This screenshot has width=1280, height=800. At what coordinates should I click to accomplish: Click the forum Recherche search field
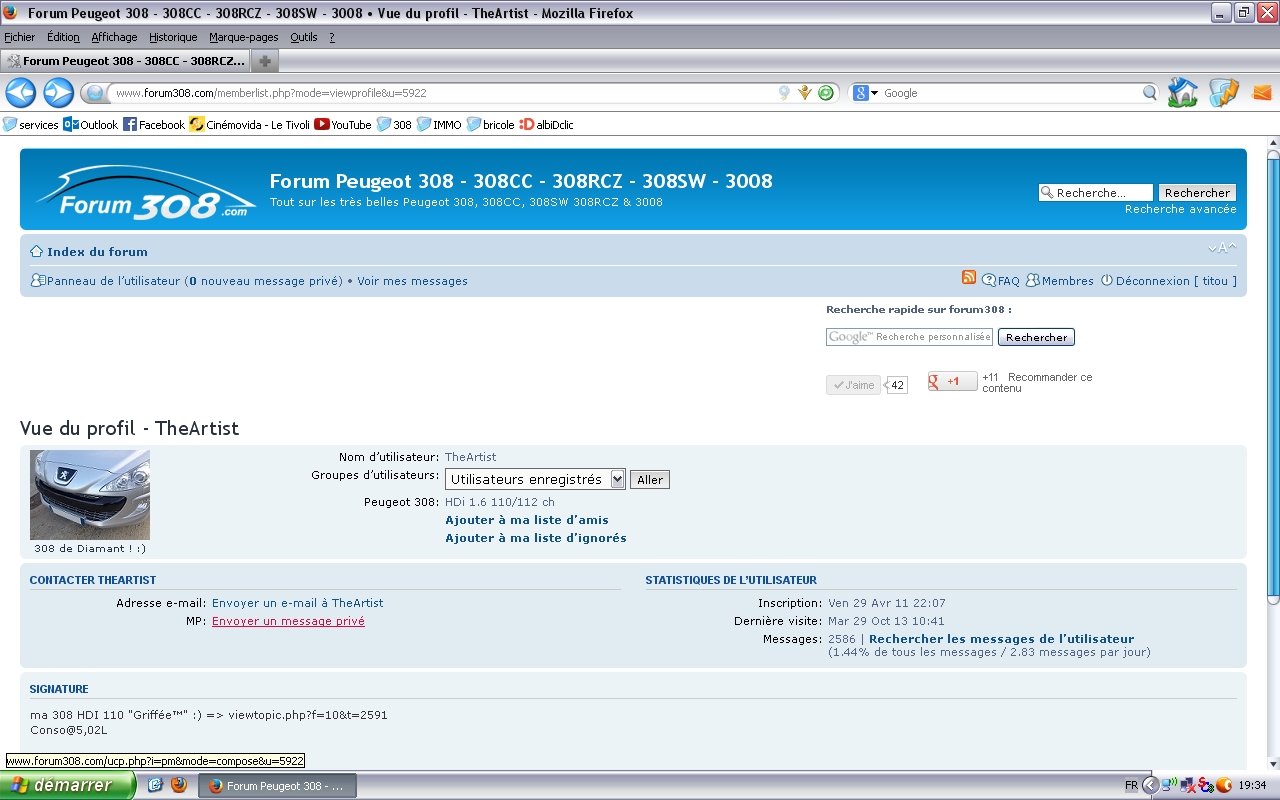pos(1097,193)
